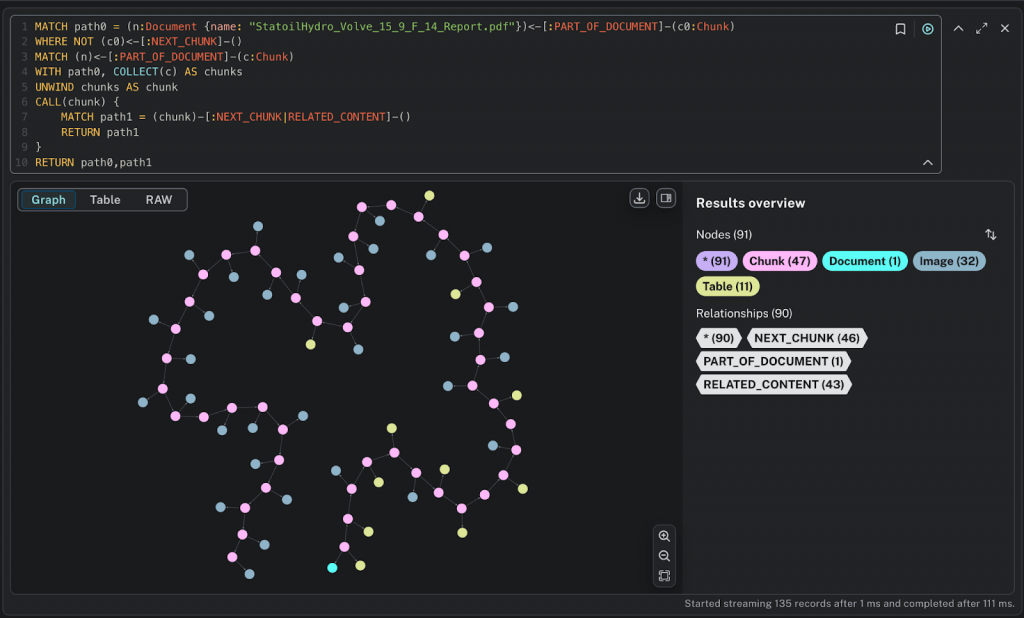Open the RAW results tab
1024x618 pixels.
[x=159, y=200]
